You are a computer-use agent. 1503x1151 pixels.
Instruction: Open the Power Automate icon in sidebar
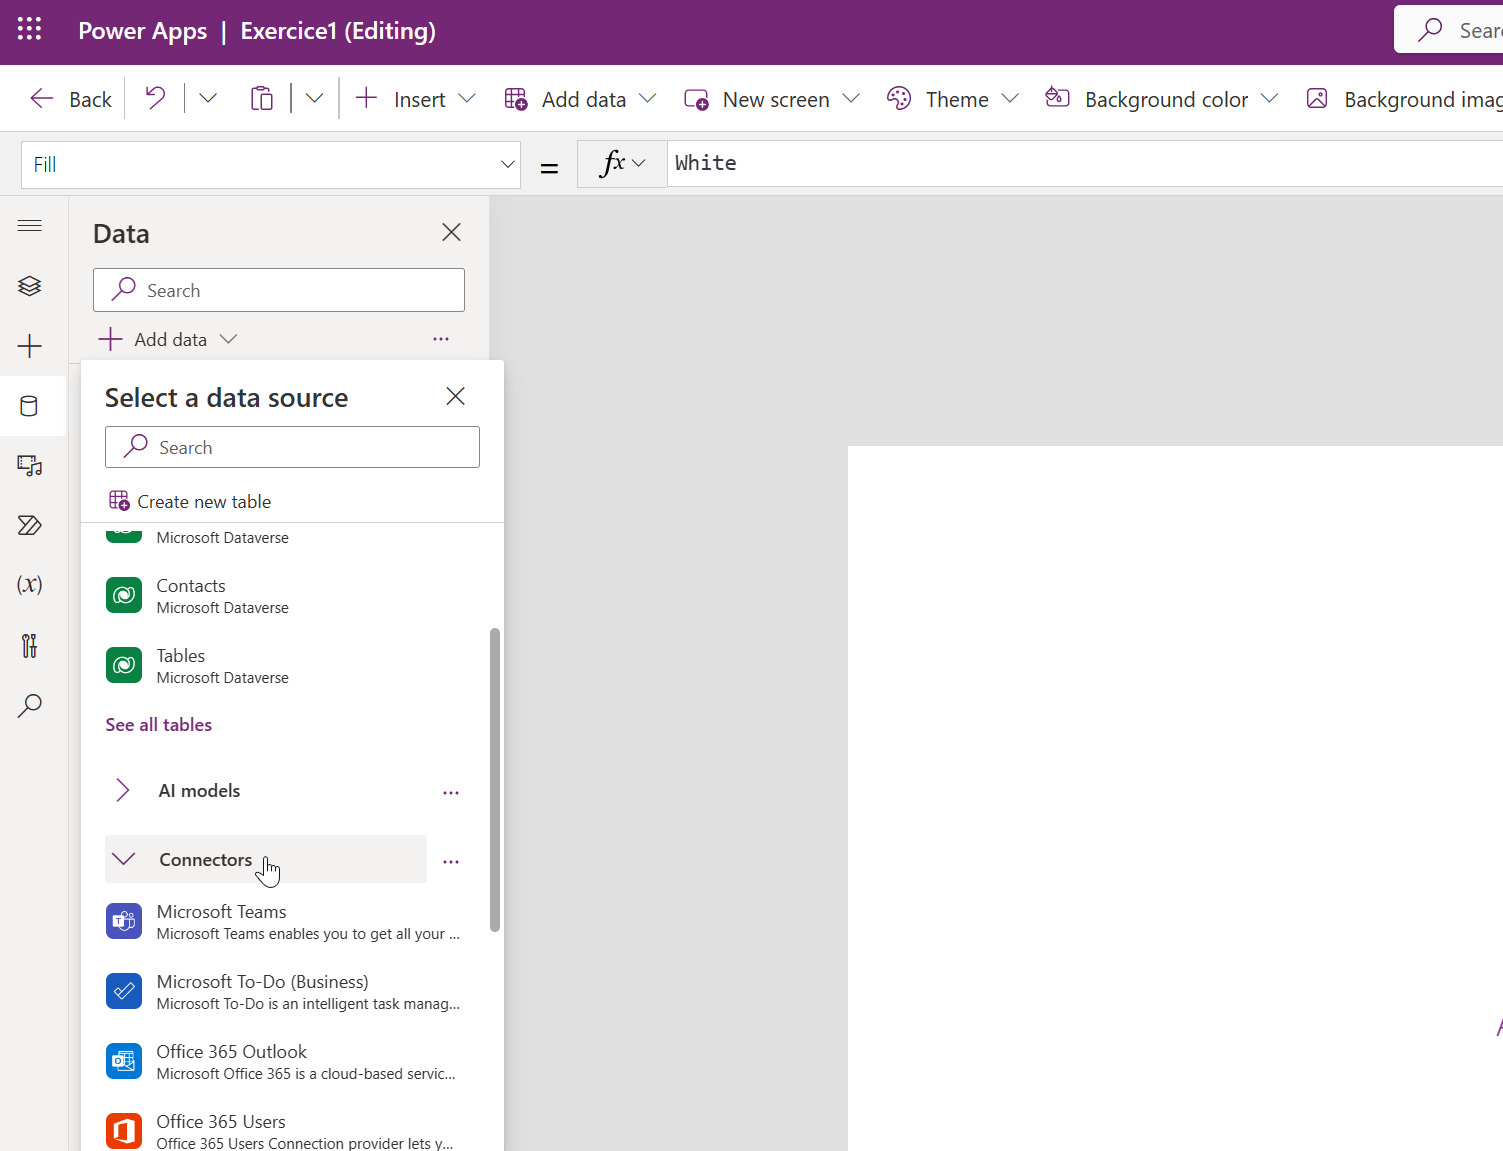point(30,525)
